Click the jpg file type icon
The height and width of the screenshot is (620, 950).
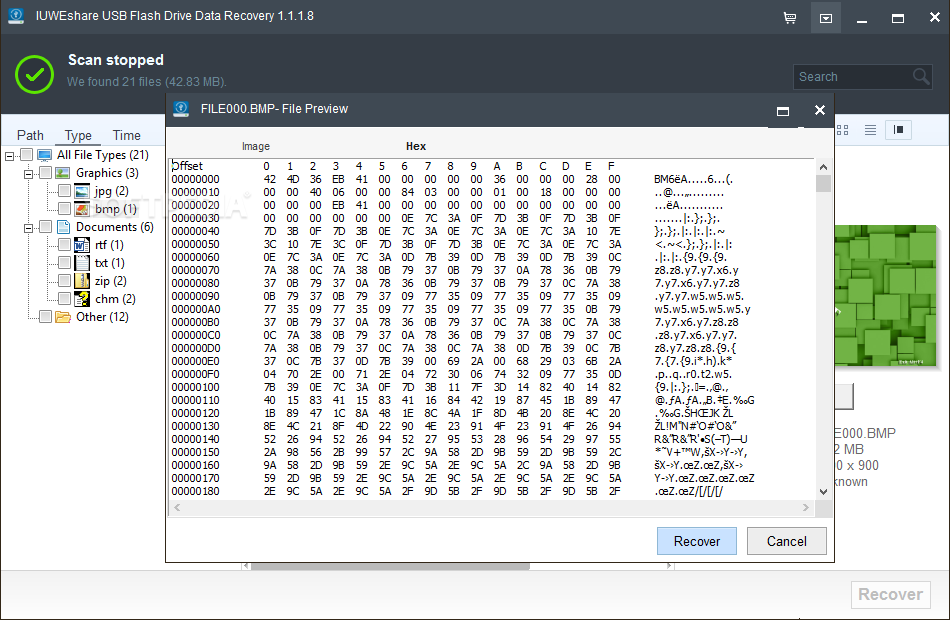(82, 191)
